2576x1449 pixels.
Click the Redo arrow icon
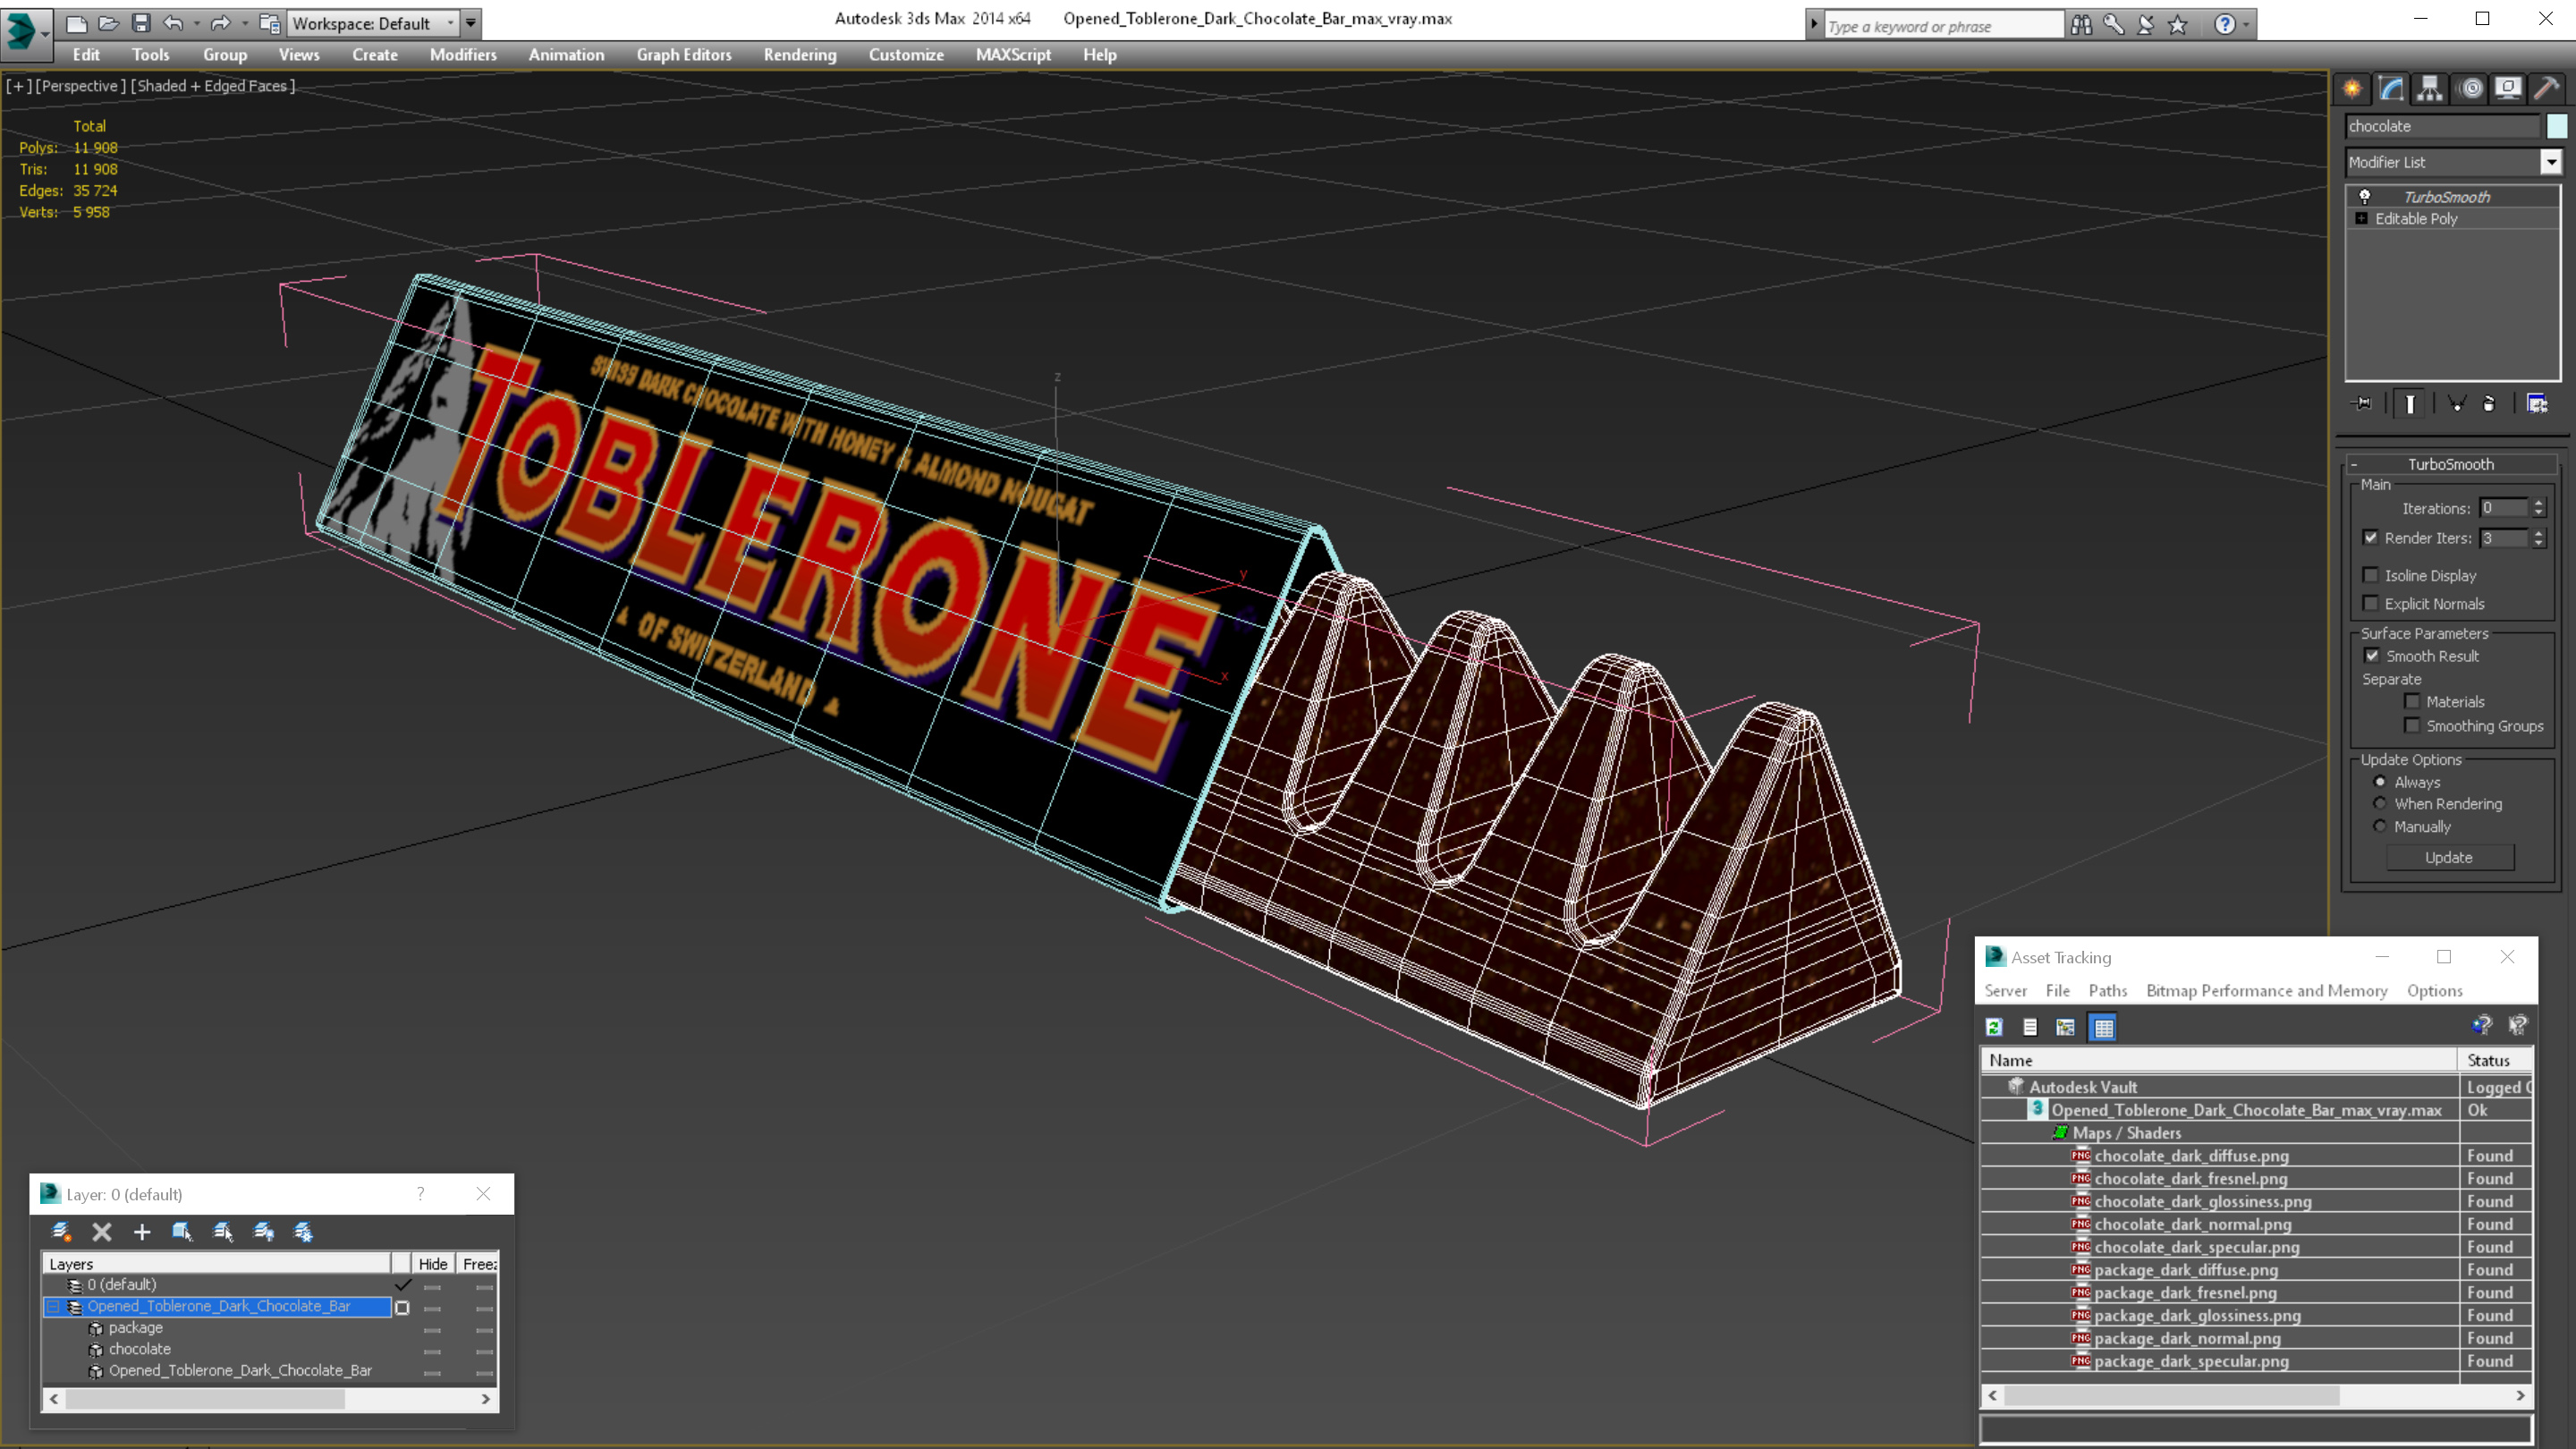point(221,23)
